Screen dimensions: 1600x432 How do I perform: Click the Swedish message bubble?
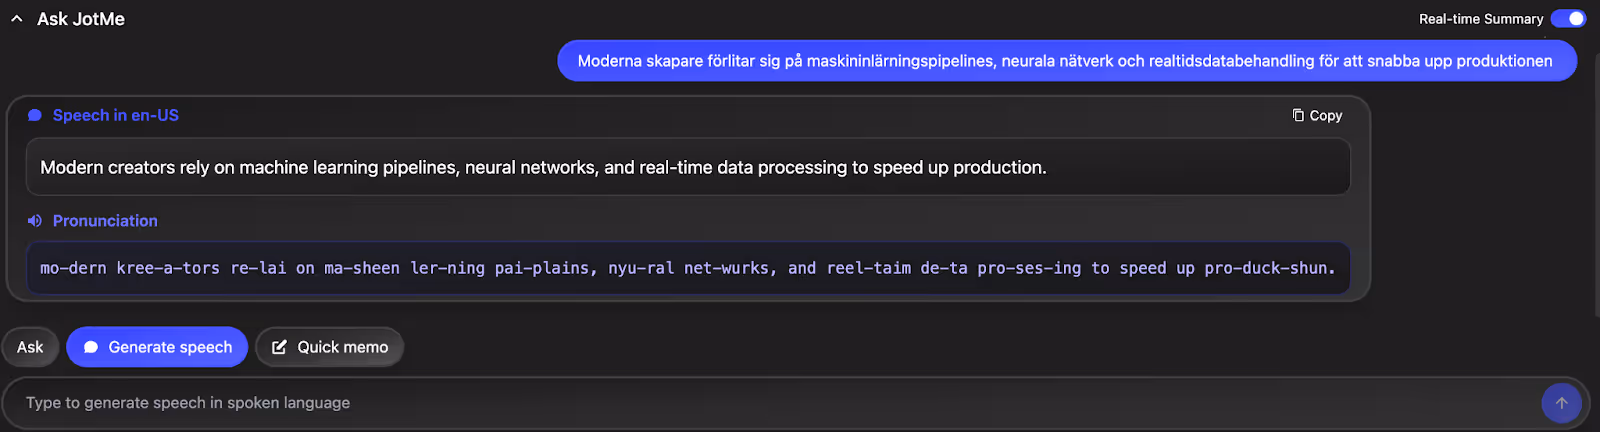click(x=1066, y=61)
